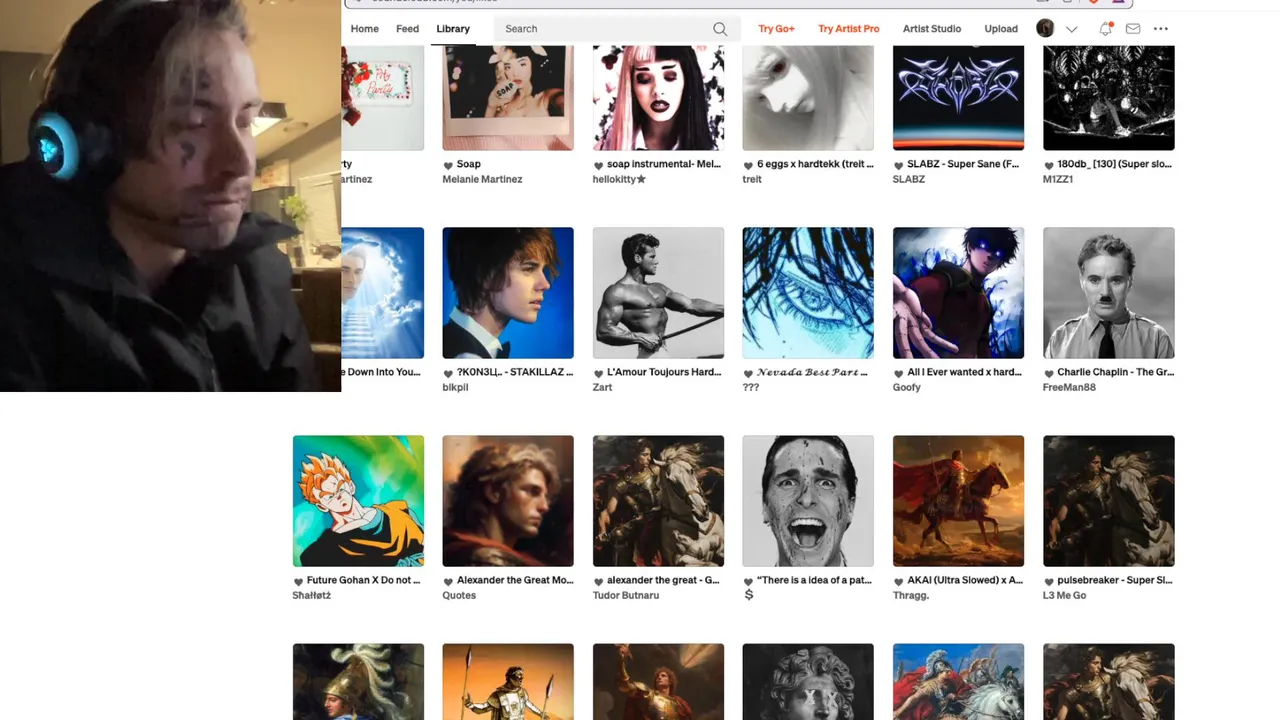Image resolution: width=1280 pixels, height=720 pixels.
Task: Expand the profile dropdown chevron
Action: coord(1072,29)
